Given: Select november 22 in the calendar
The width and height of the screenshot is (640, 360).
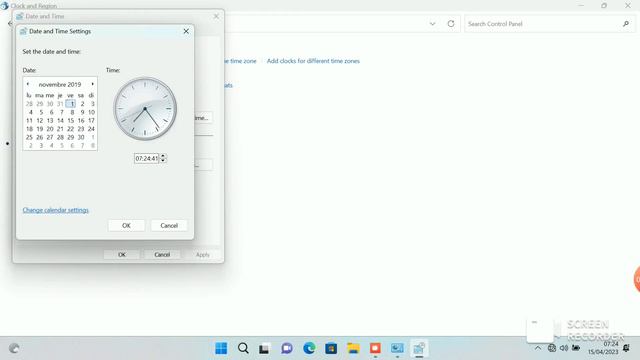Looking at the screenshot, I should tap(71, 129).
